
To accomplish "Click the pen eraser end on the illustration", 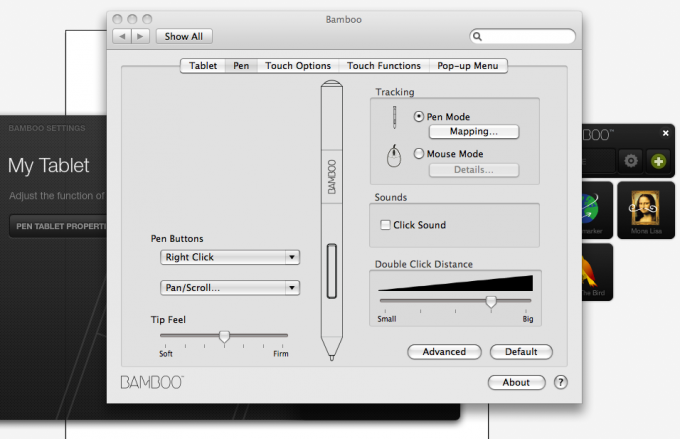I will (x=332, y=83).
